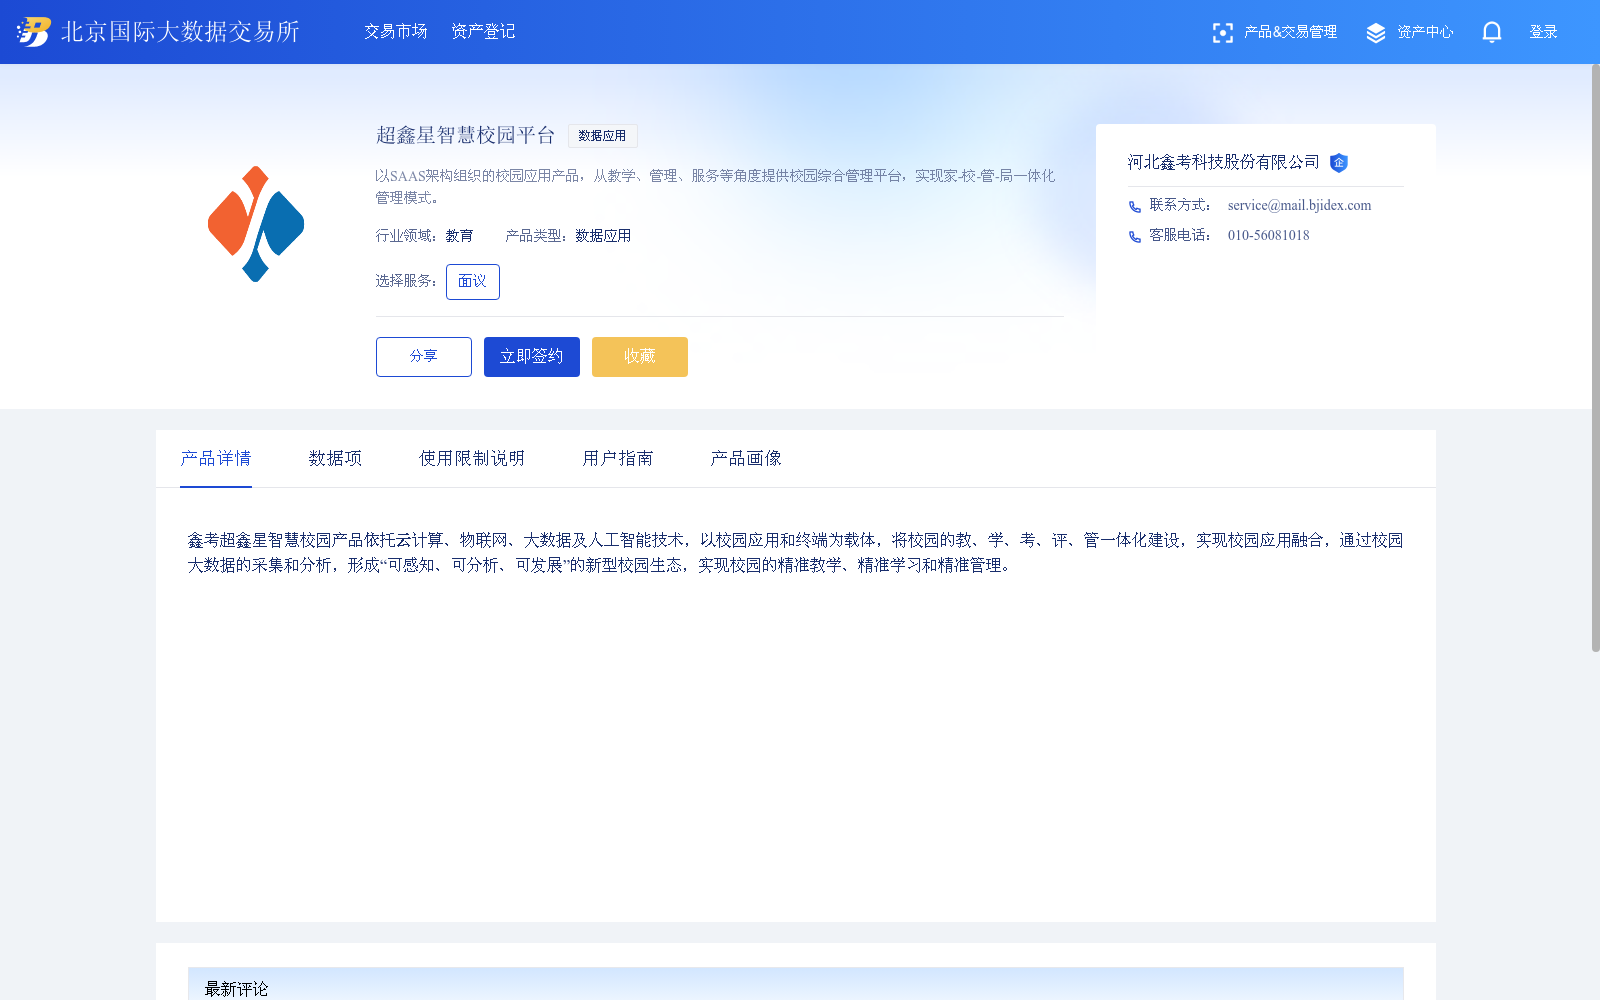
Task: Open 资产中心 link
Action: click(1425, 32)
